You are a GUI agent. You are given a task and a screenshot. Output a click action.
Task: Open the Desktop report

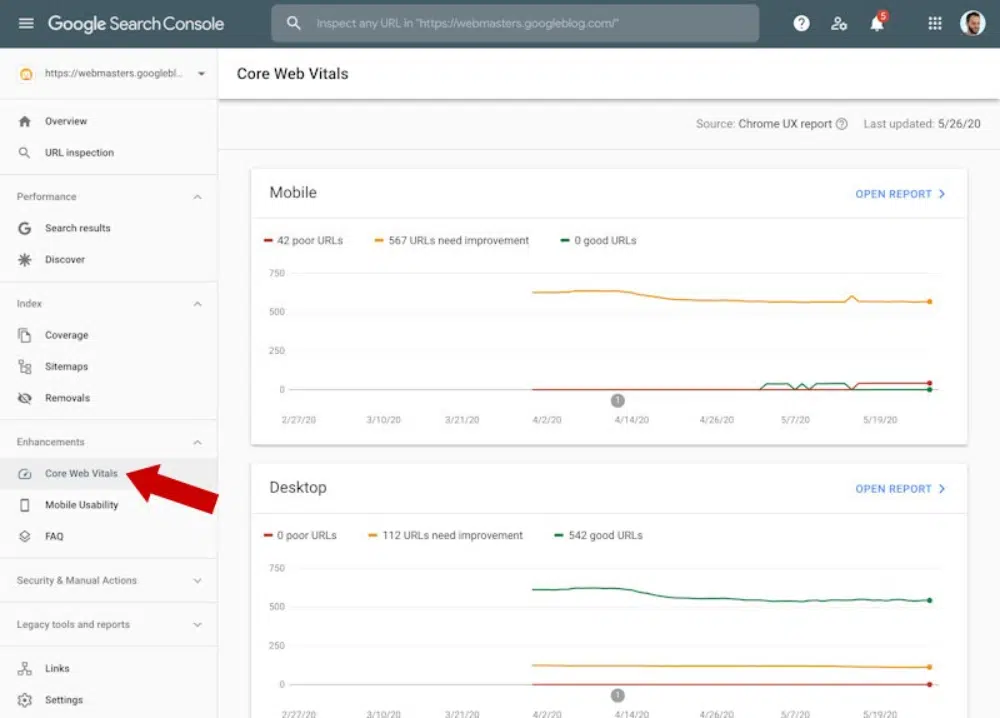click(900, 489)
